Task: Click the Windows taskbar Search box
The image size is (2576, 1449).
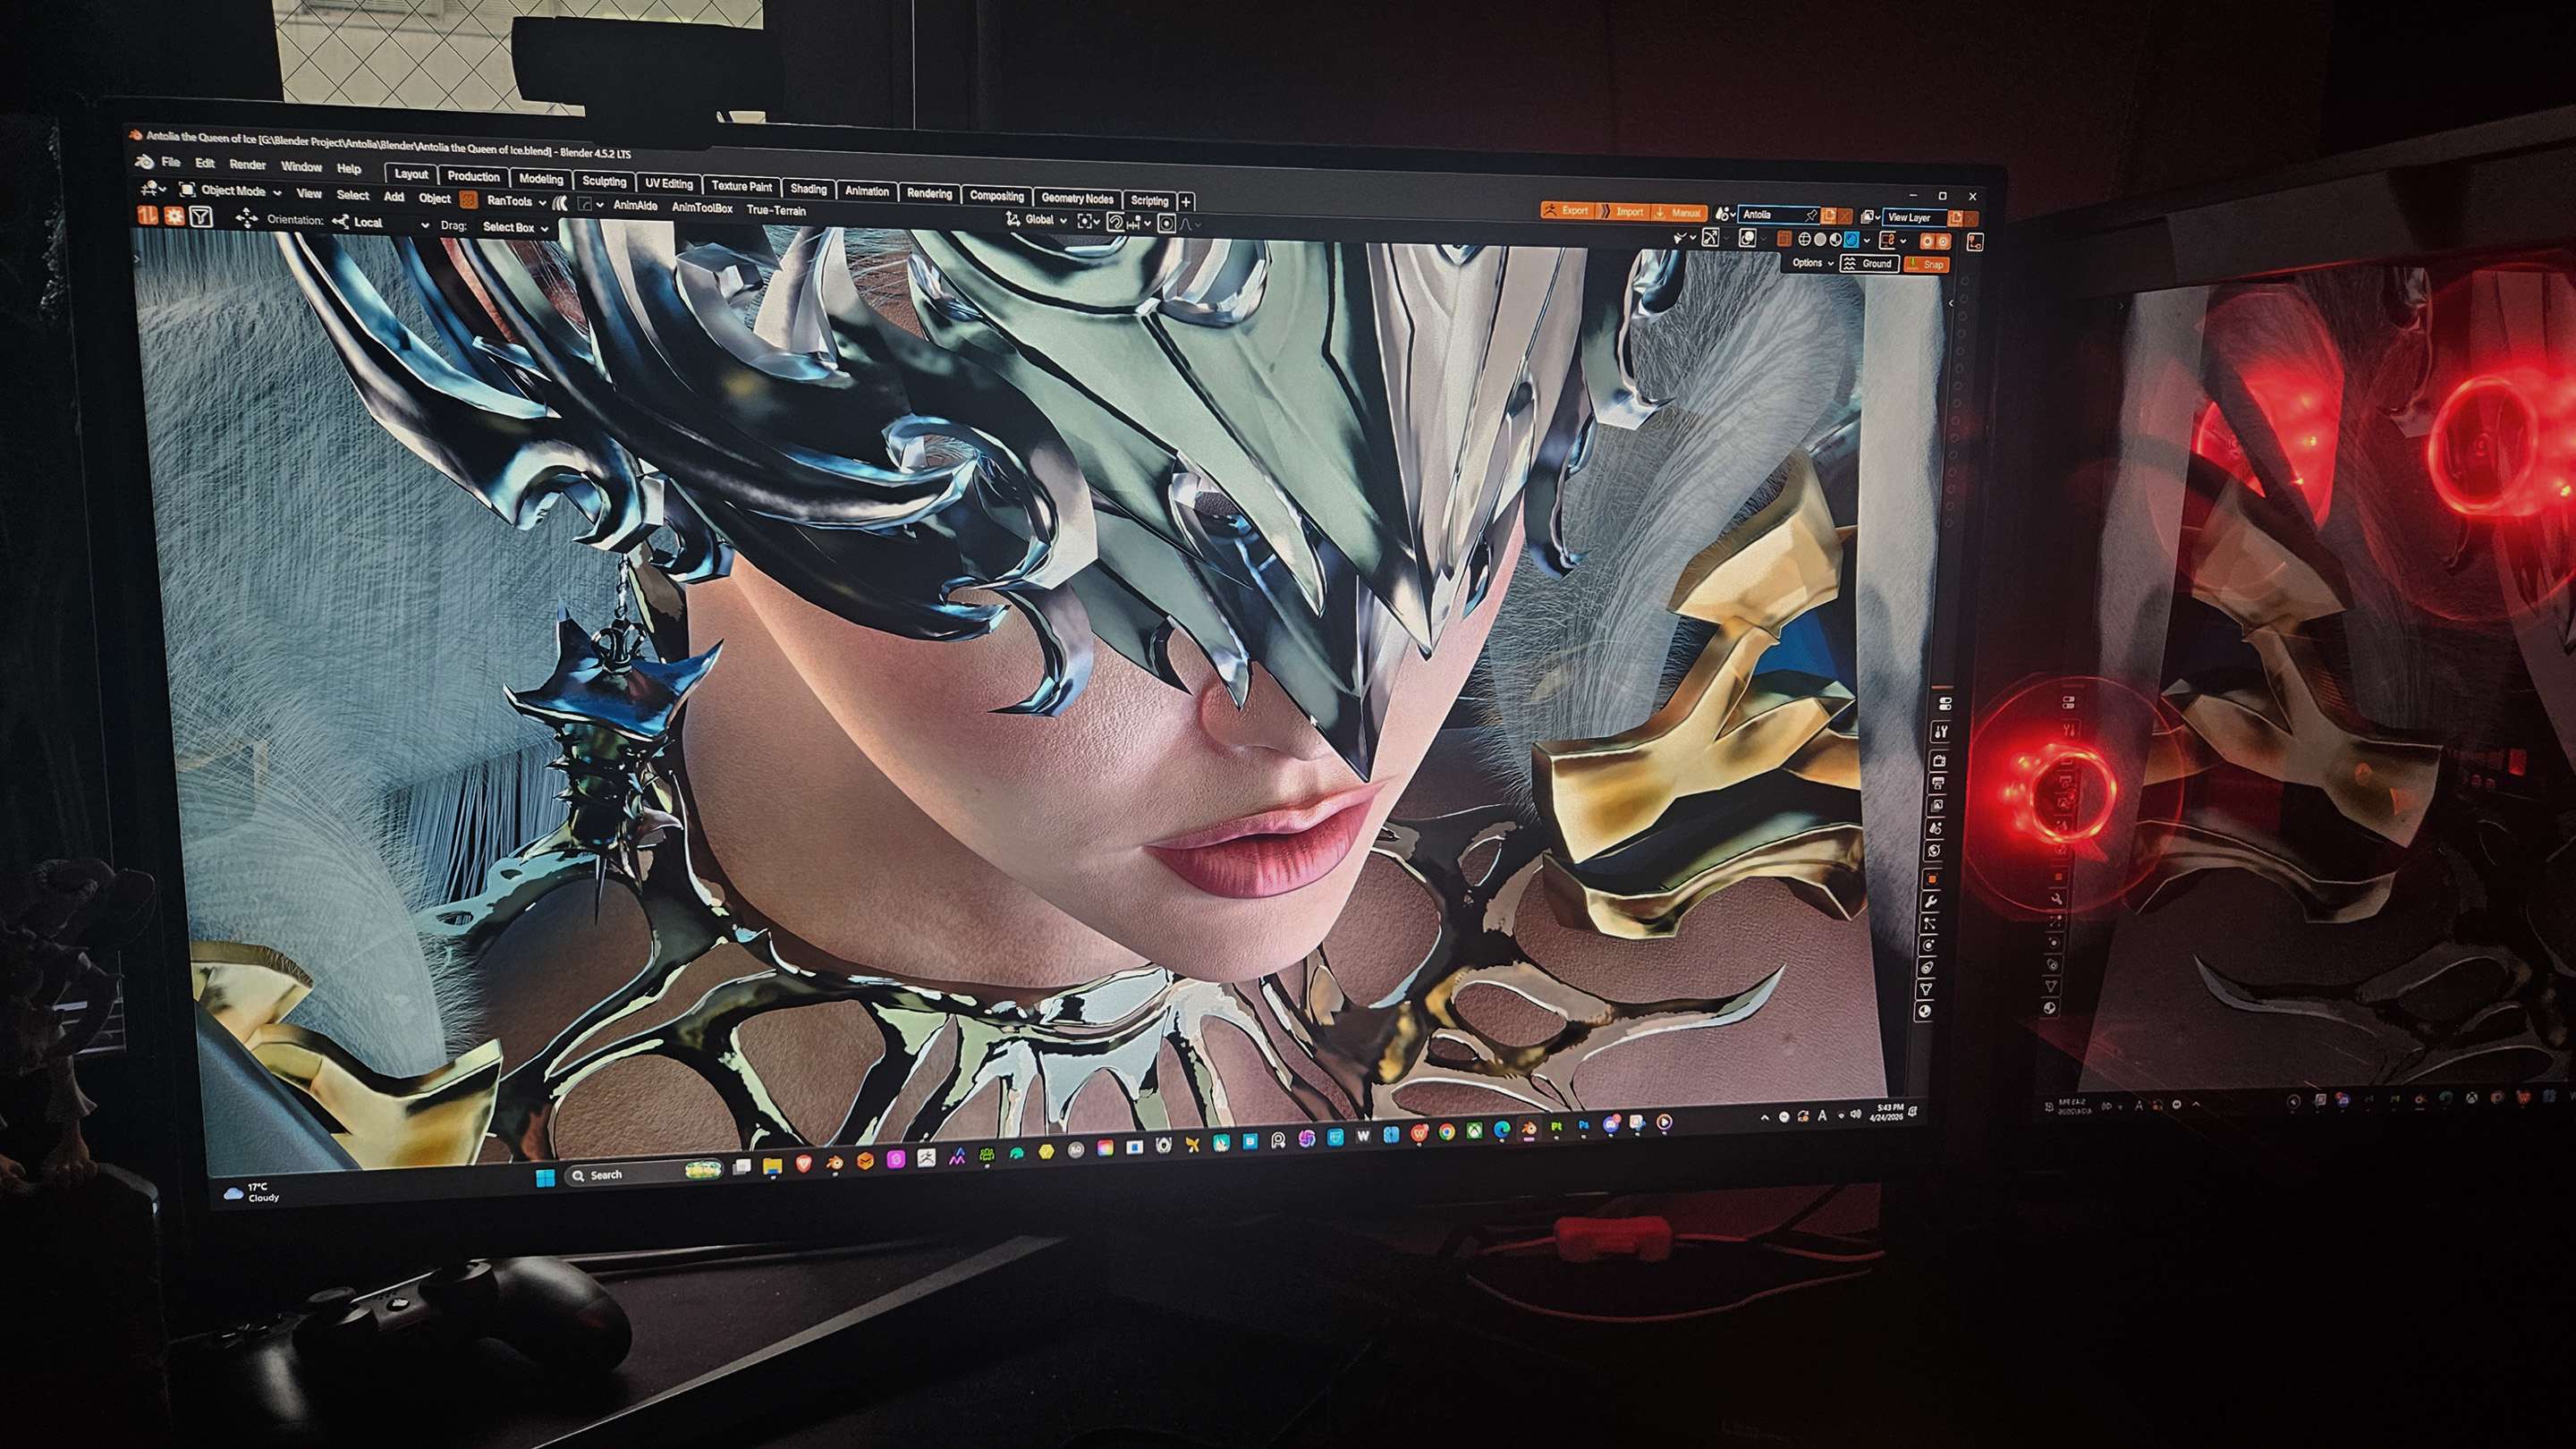Action: coord(644,1173)
